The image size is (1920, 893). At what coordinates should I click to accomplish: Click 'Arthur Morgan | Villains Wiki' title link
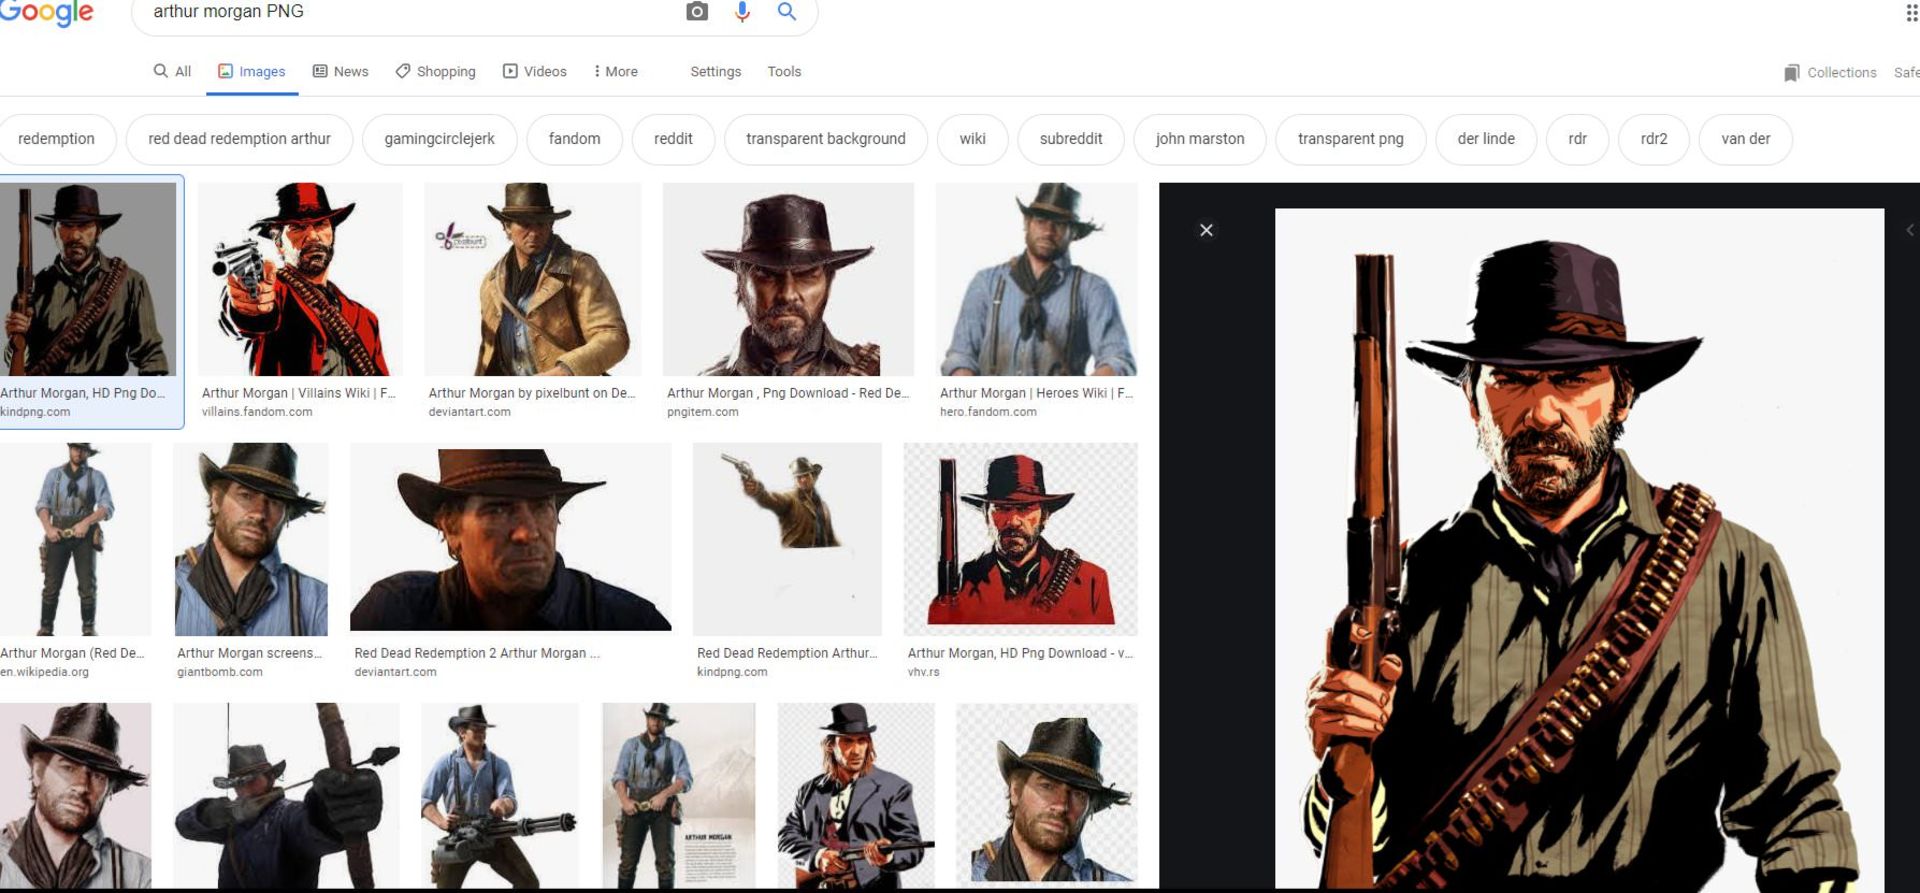[x=298, y=393]
